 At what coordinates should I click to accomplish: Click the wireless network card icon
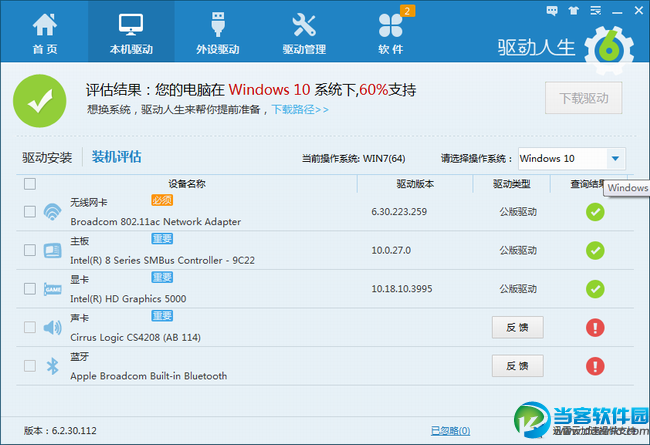tap(52, 212)
